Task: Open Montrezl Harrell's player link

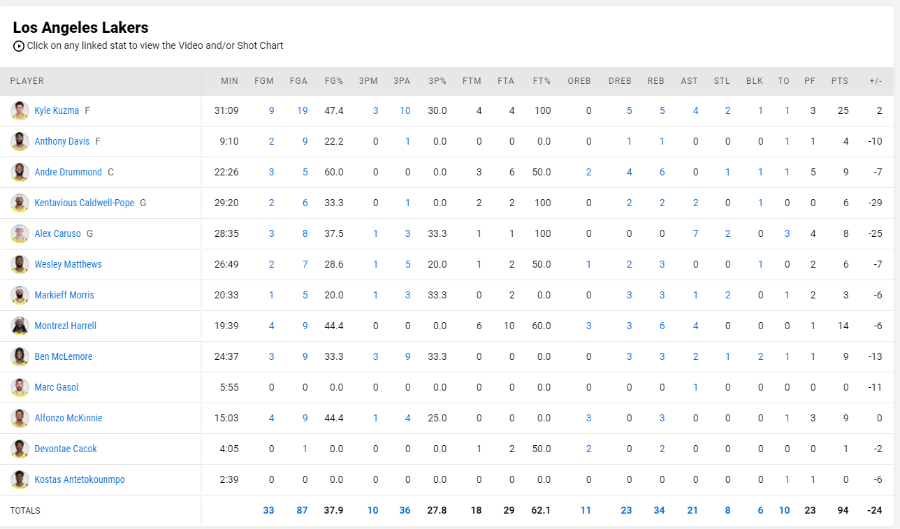Action: [x=65, y=325]
